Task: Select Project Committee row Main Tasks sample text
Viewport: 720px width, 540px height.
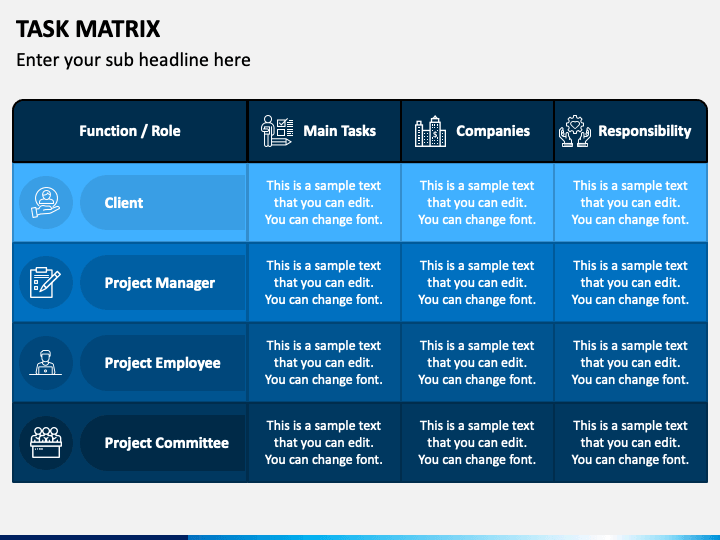Action: click(324, 442)
